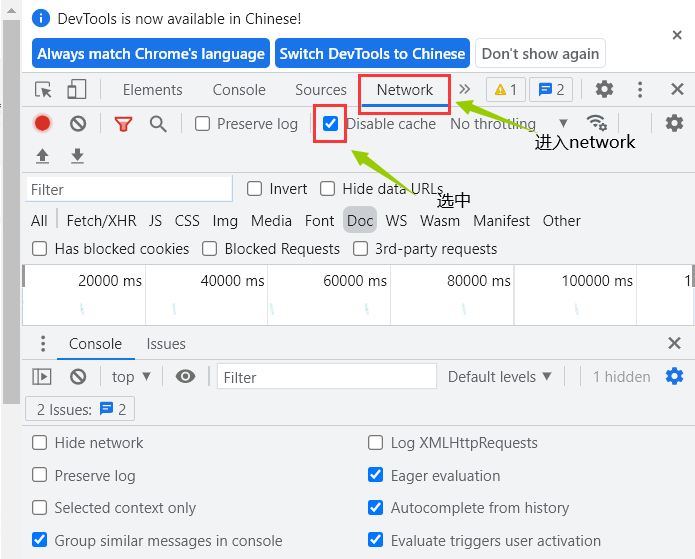695x559 pixels.
Task: Create live expression with eye icon
Action: click(185, 376)
